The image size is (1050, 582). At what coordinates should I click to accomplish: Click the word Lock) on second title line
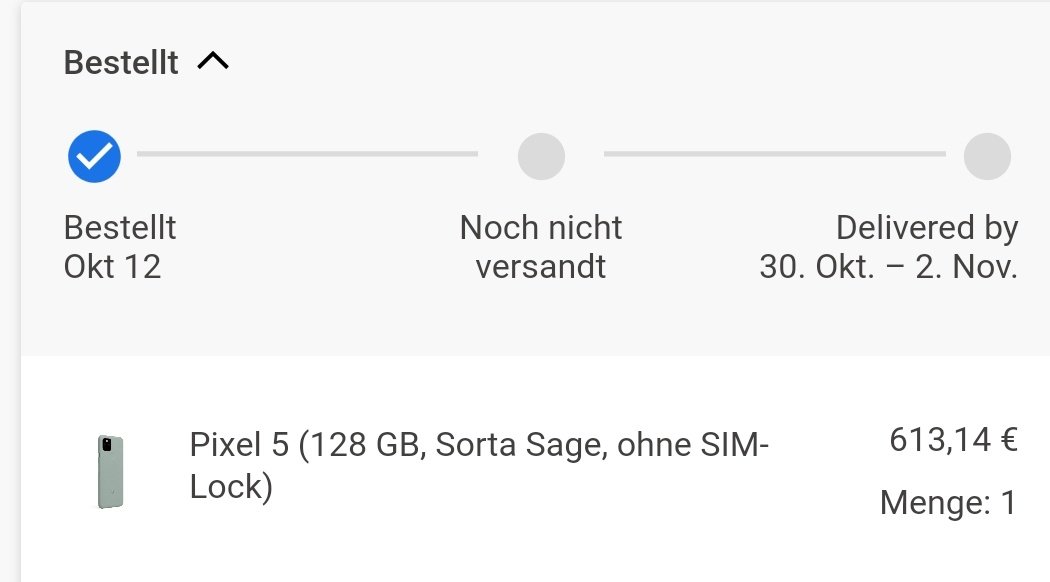coord(231,485)
